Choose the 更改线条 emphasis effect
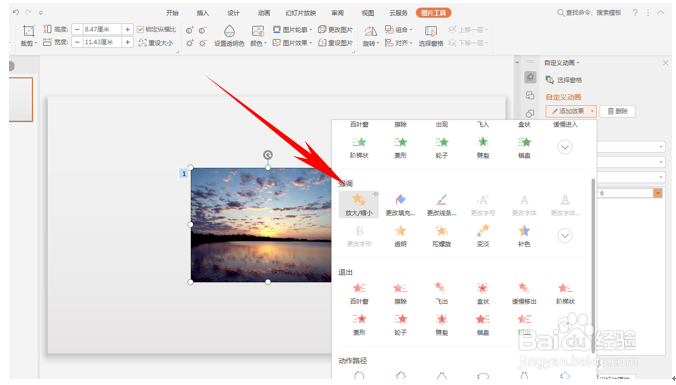676x385 pixels. point(441,204)
